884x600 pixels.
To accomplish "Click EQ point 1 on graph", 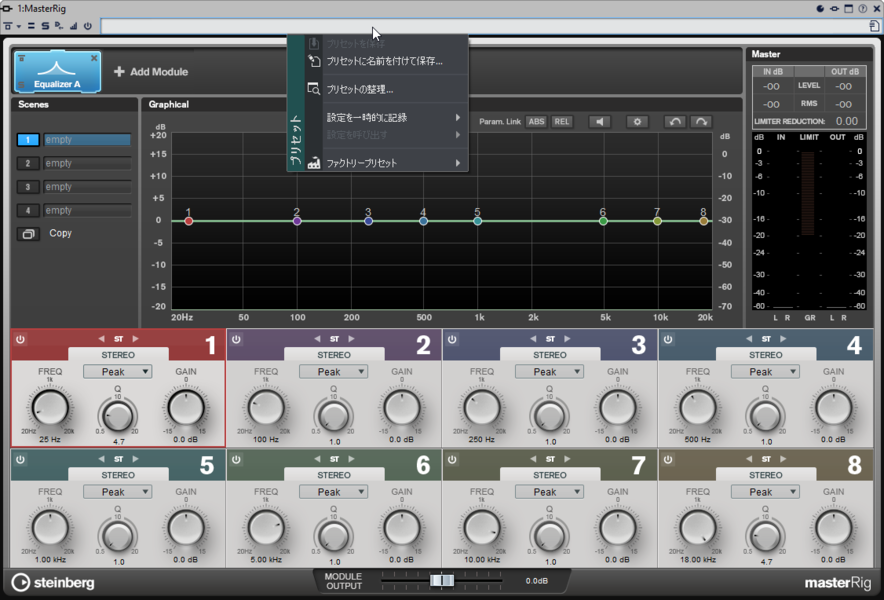I will (189, 221).
